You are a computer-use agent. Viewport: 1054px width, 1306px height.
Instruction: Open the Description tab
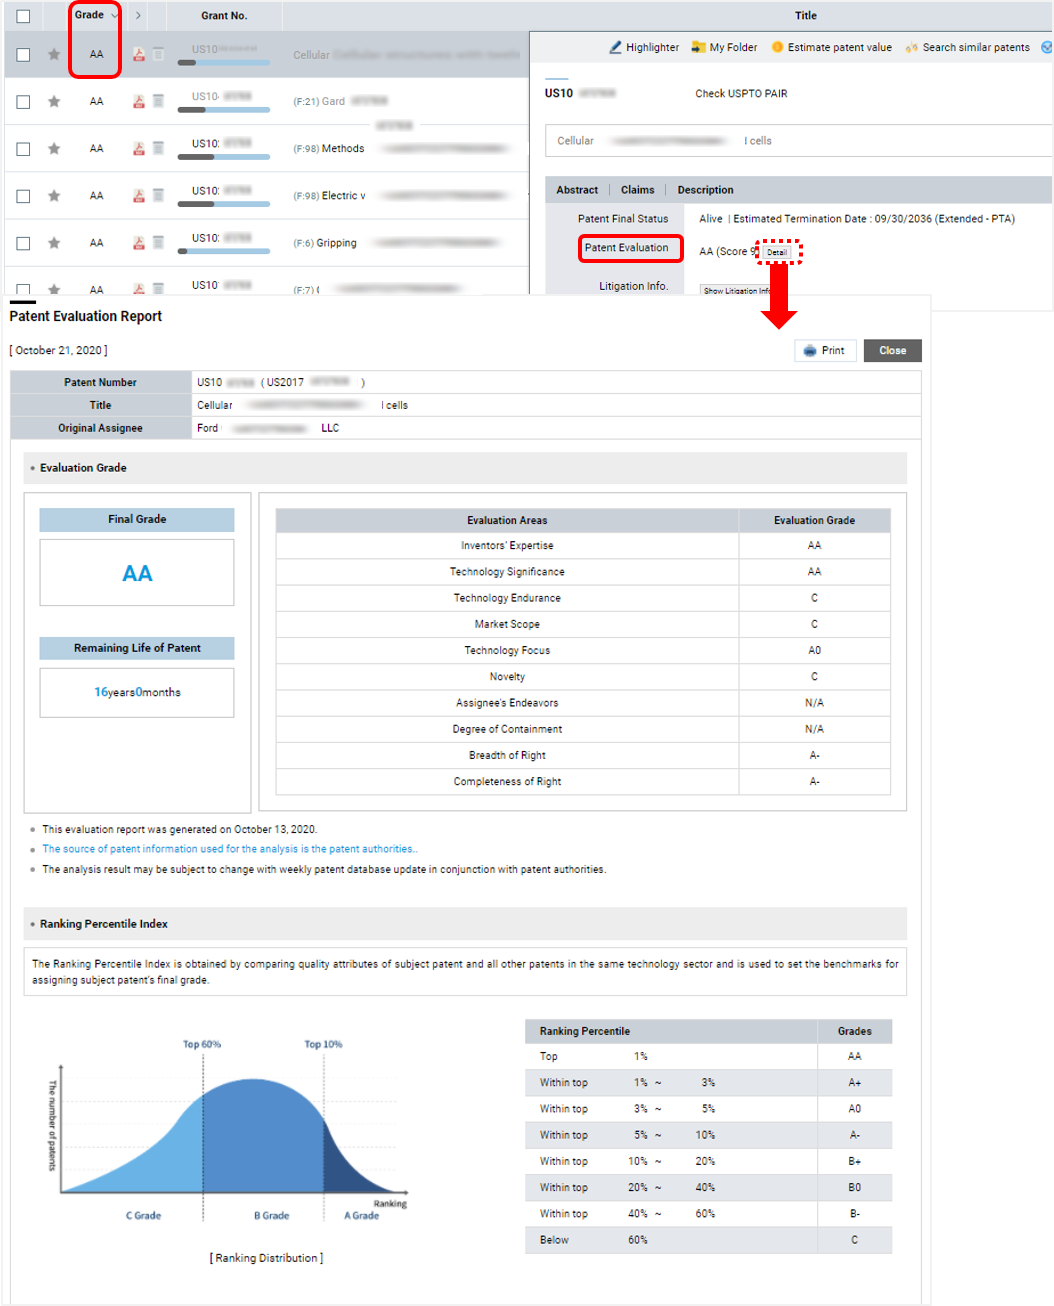[705, 190]
